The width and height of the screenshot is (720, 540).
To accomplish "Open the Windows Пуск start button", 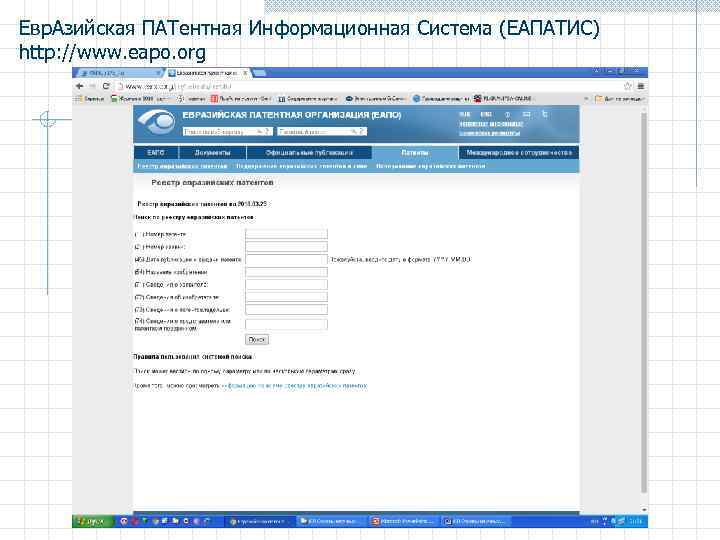I will pos(92,521).
